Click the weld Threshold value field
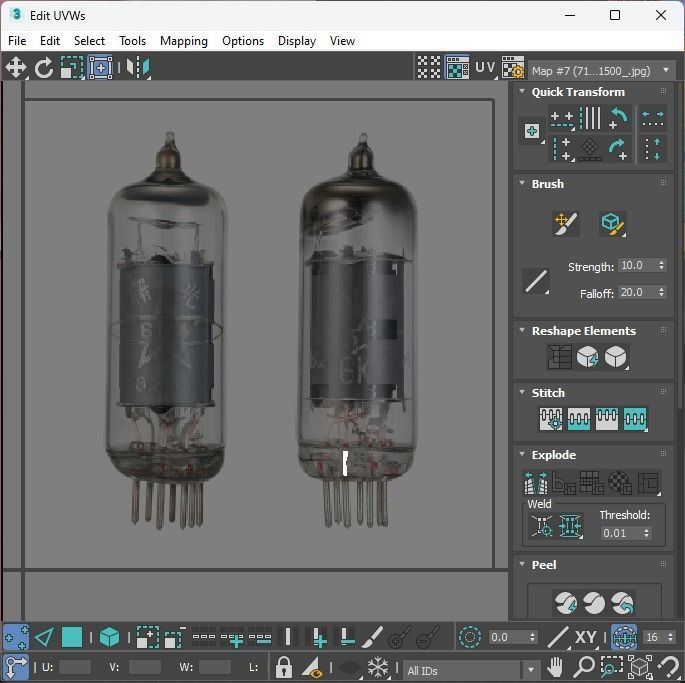Image resolution: width=685 pixels, height=683 pixels. [x=620, y=533]
